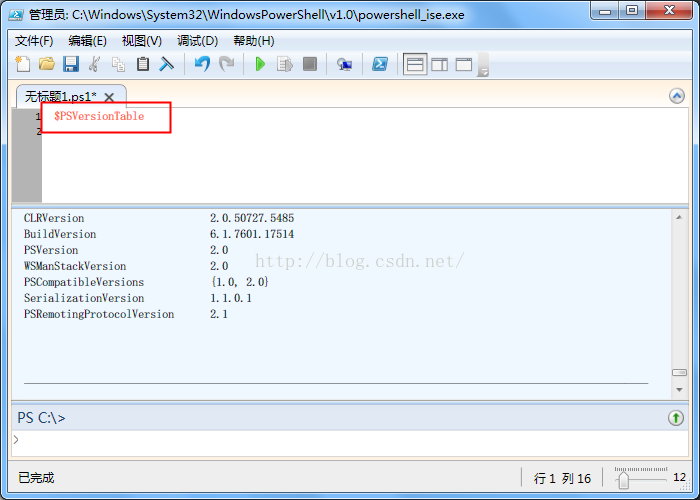Paste from clipboard icon

(143, 64)
